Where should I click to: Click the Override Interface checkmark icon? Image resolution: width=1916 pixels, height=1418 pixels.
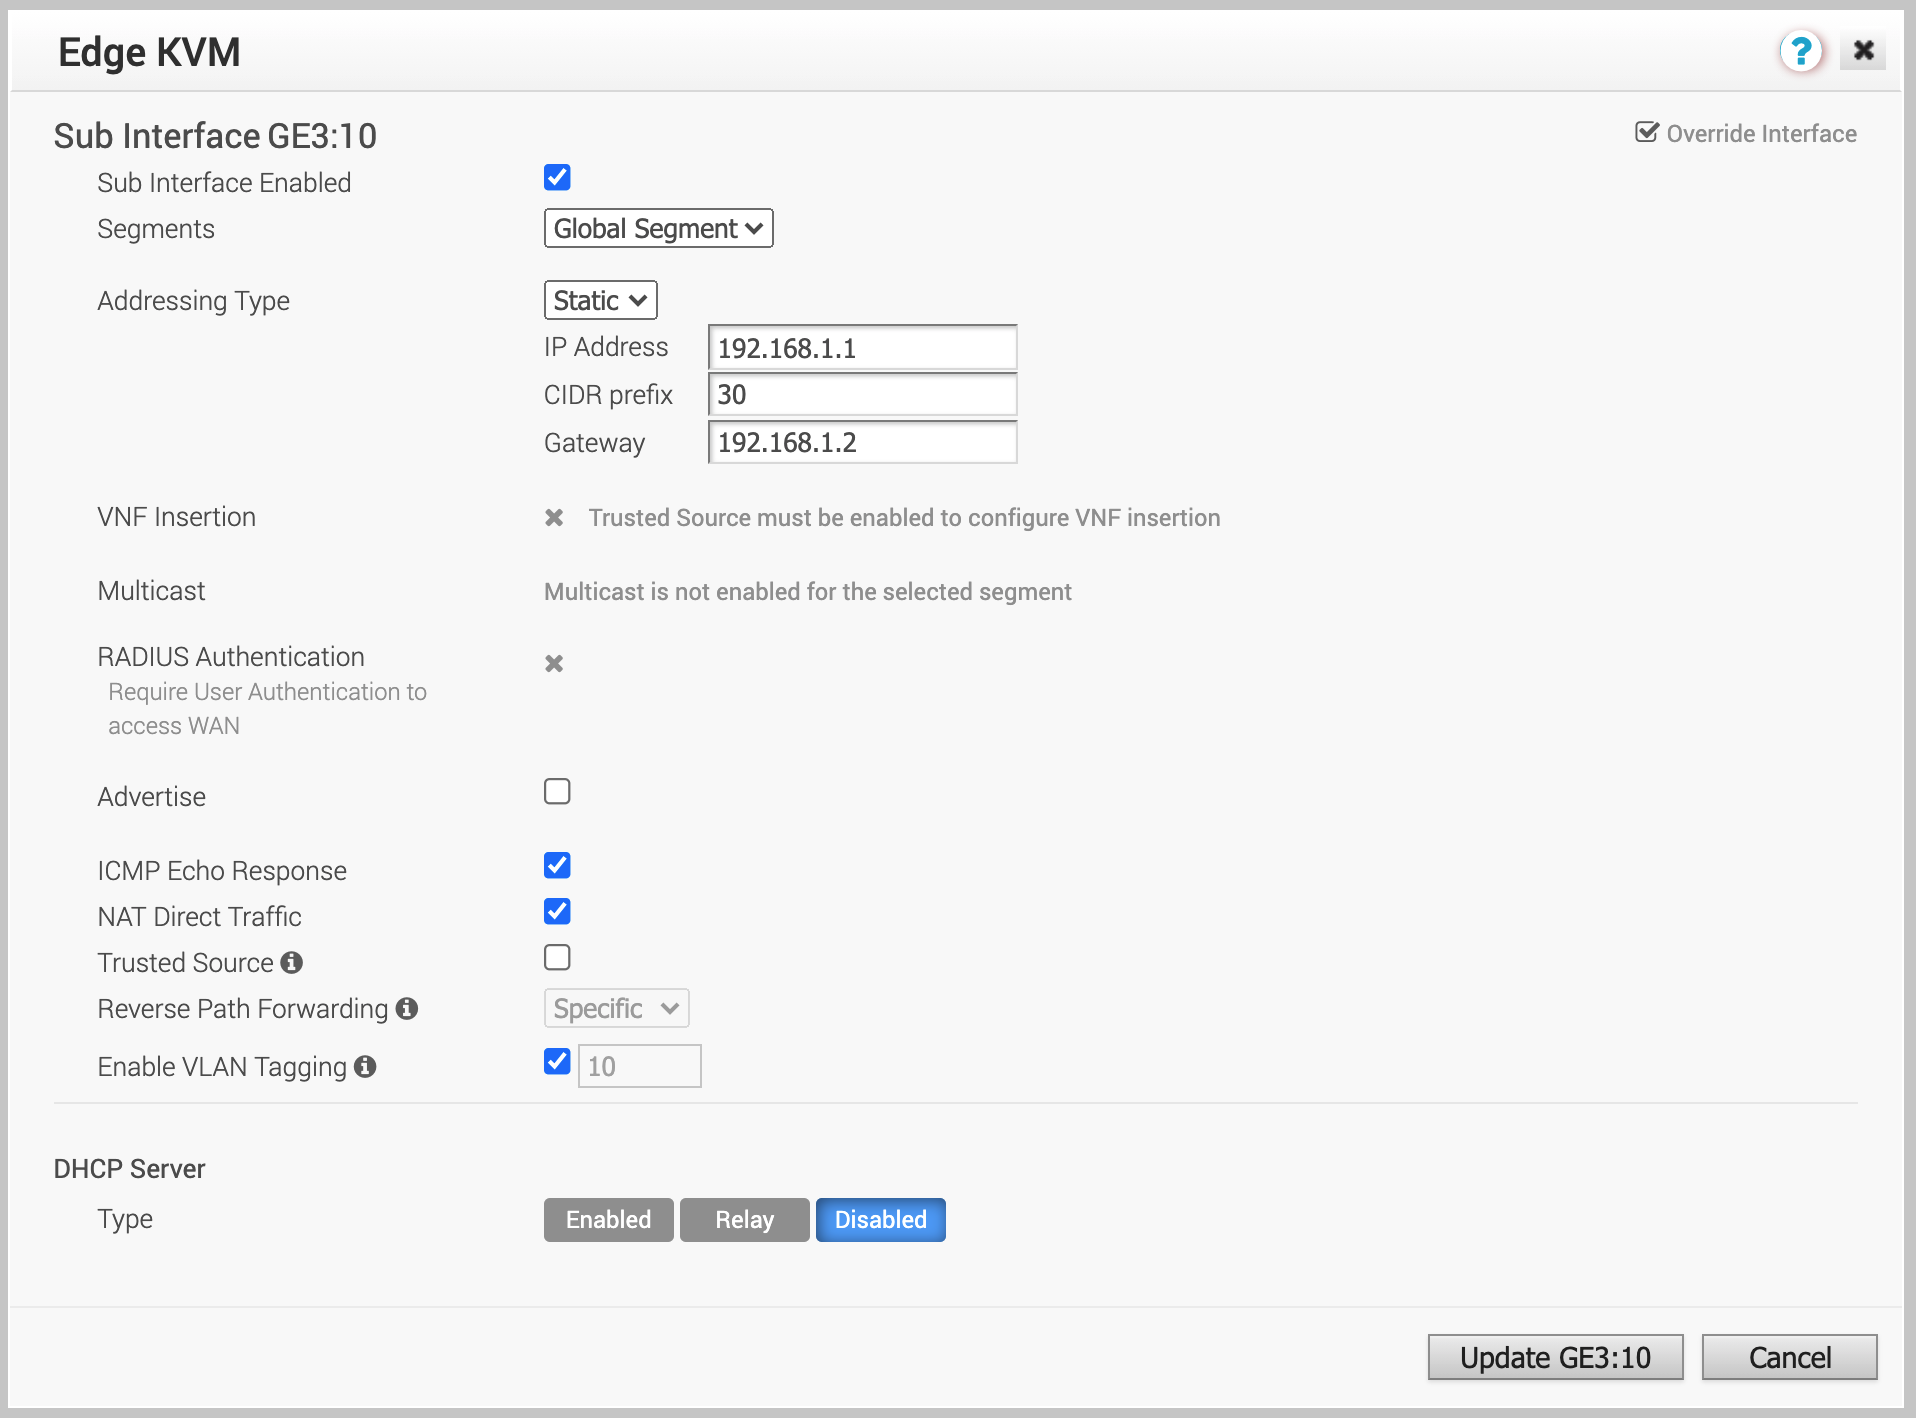click(x=1648, y=132)
